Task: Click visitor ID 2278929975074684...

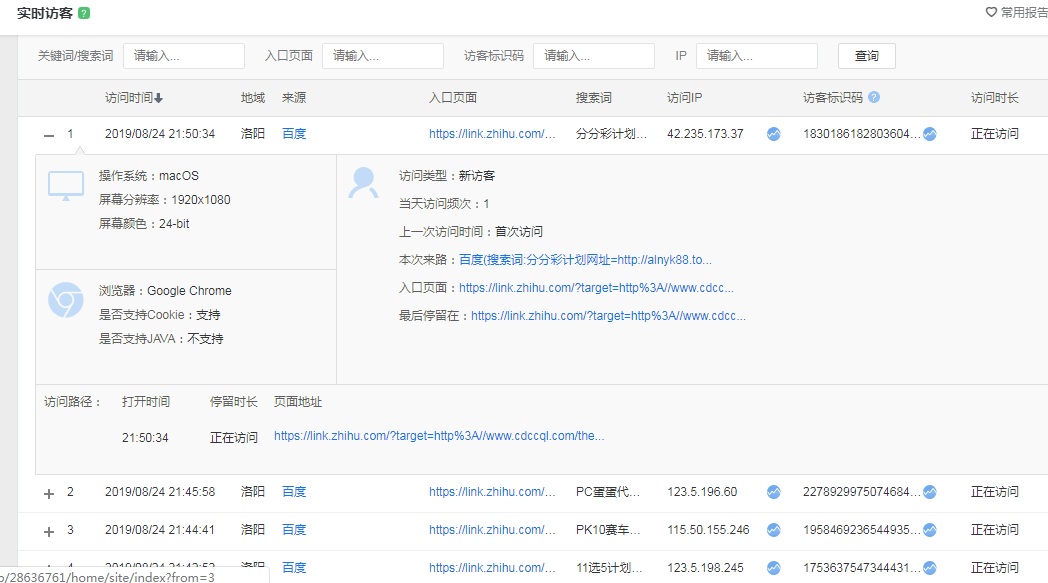Action: [861, 492]
